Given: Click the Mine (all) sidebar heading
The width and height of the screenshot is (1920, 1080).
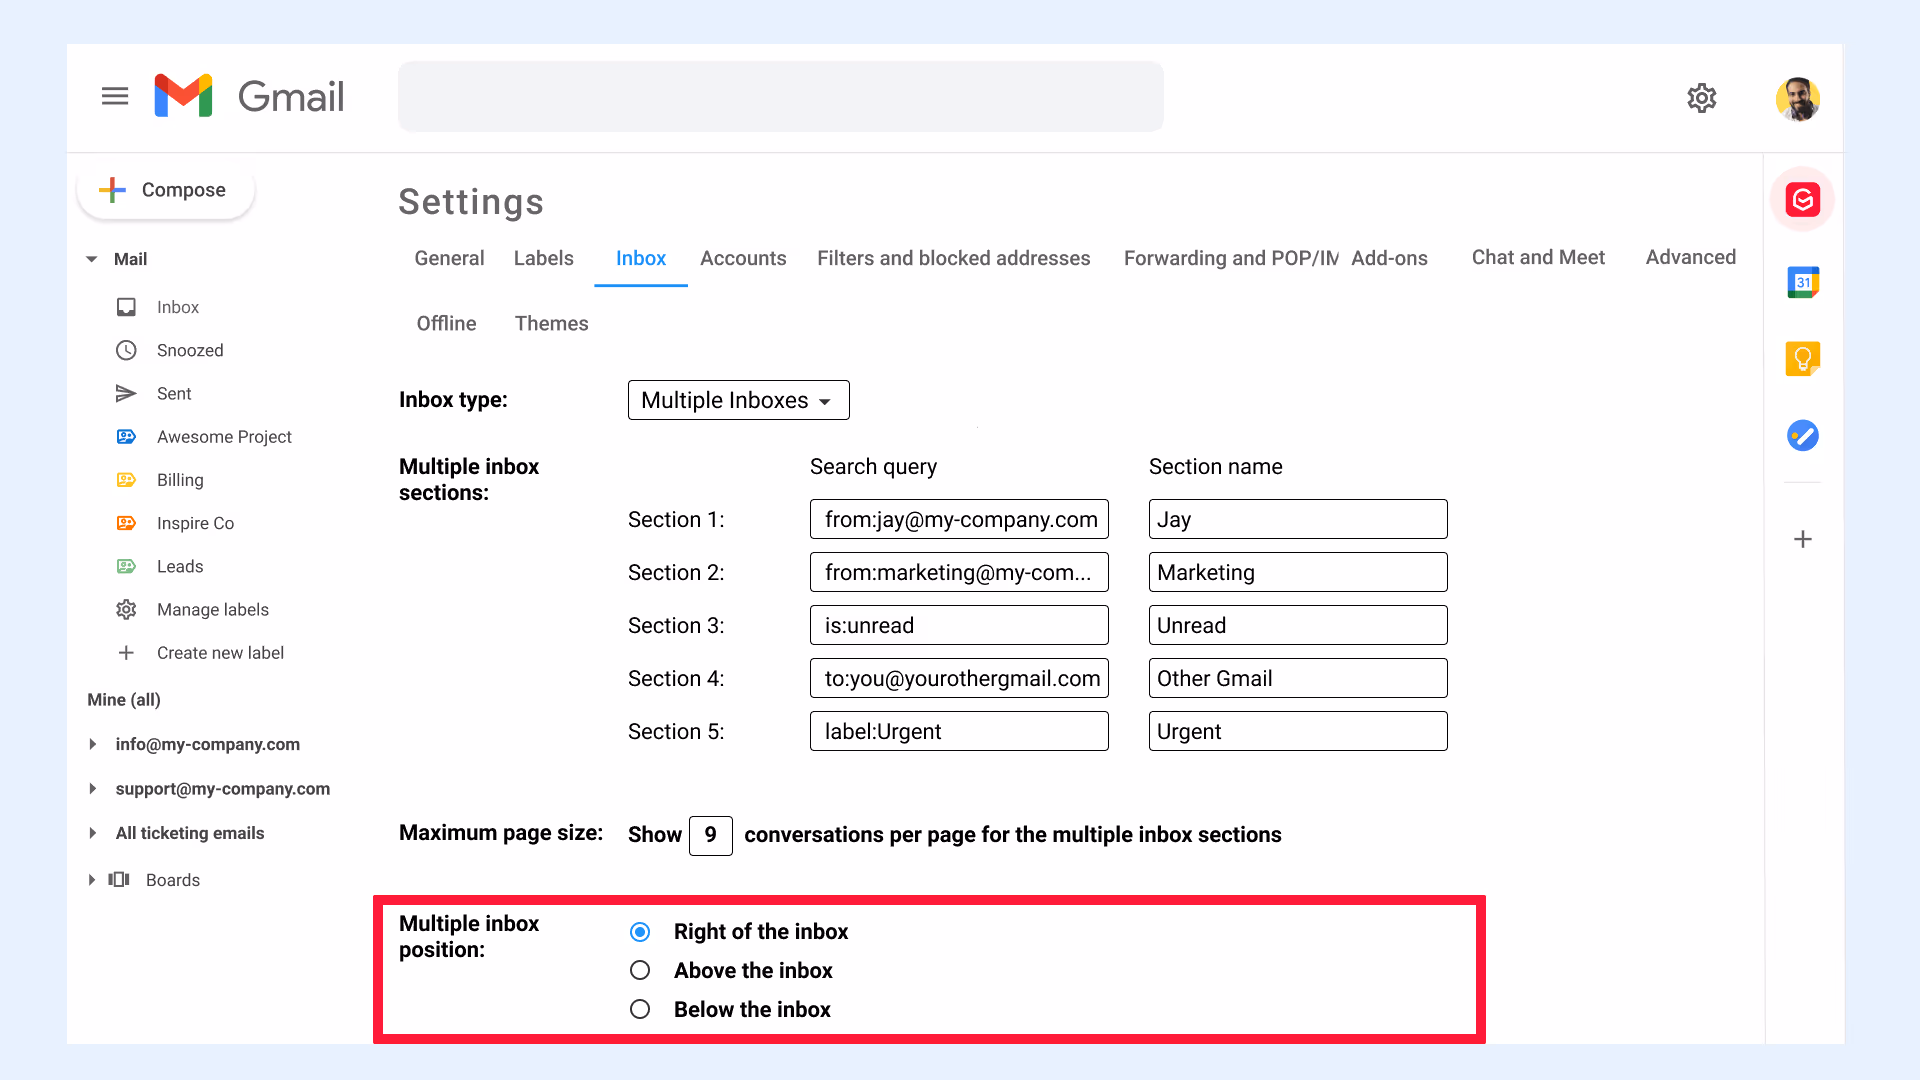Looking at the screenshot, I should tap(124, 699).
